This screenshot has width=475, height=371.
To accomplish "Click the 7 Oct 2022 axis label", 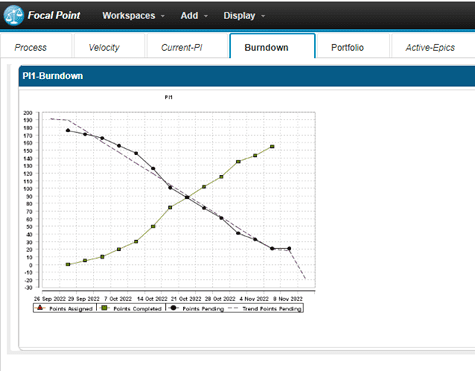I will click(x=118, y=299).
